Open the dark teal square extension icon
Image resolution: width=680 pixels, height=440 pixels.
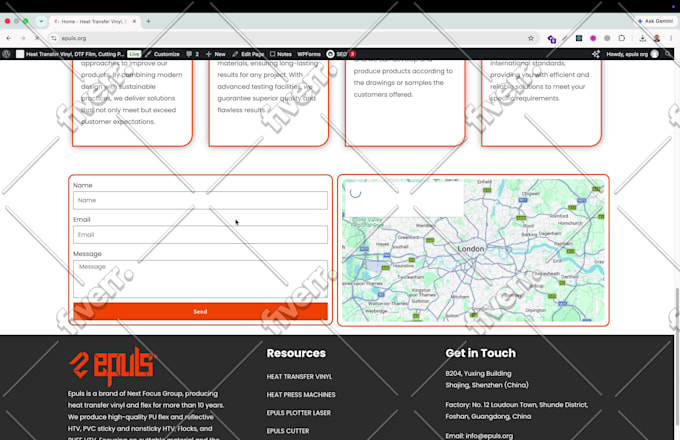579,38
